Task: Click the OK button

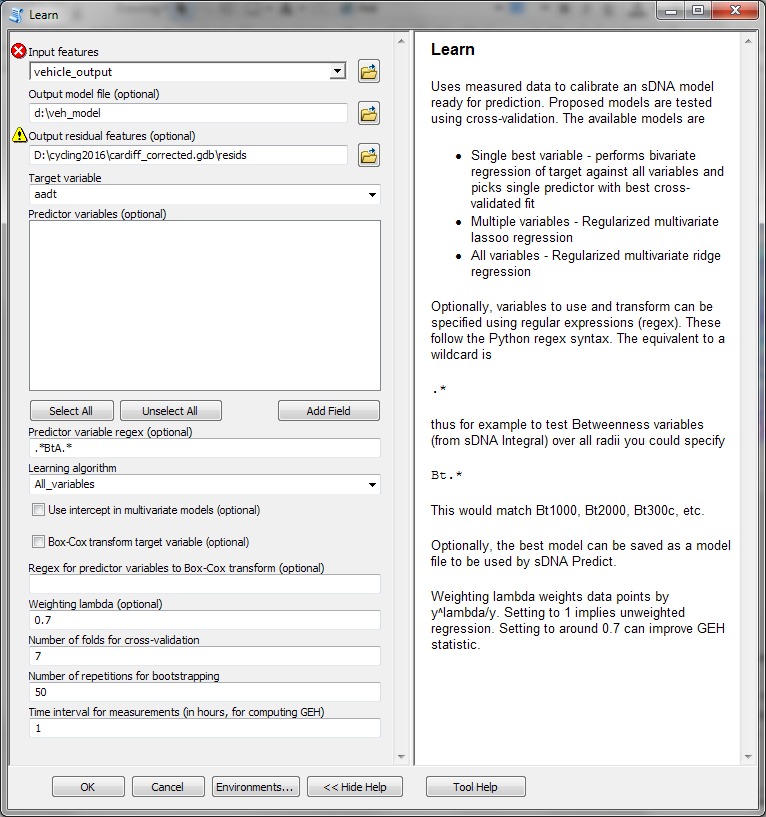Action: [x=88, y=787]
